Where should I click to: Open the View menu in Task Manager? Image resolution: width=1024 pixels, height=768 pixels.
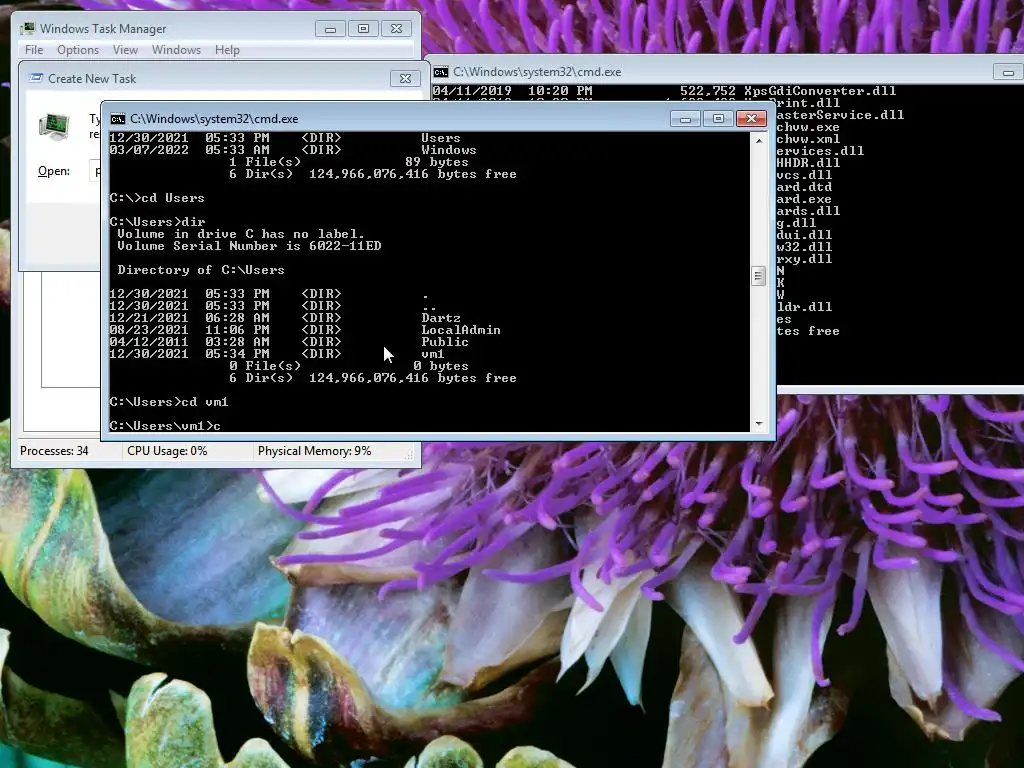(x=125, y=50)
